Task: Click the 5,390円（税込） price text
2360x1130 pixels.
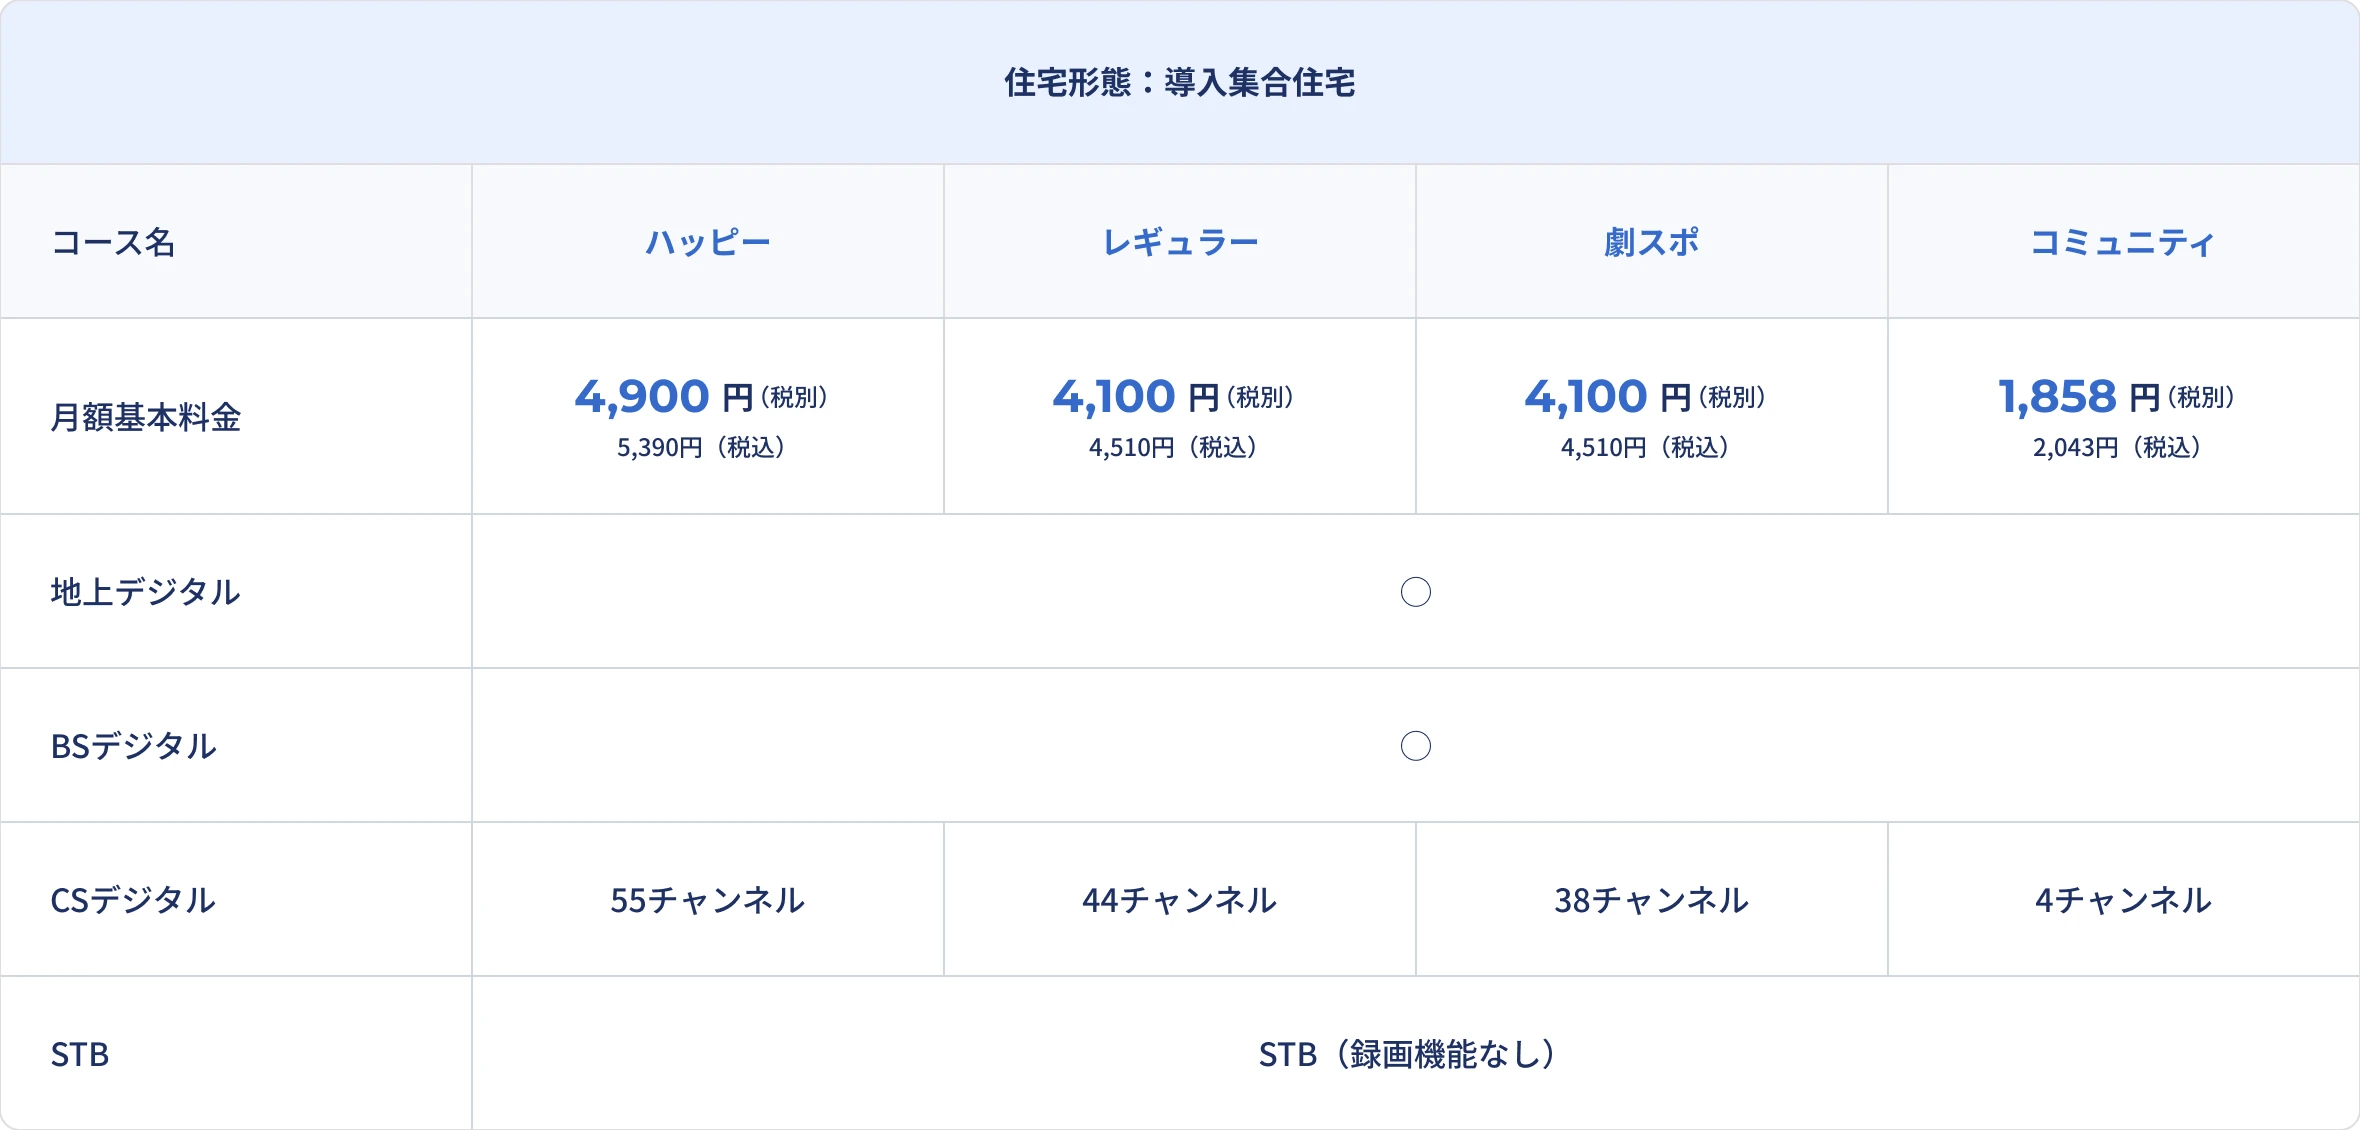Action: (x=700, y=447)
